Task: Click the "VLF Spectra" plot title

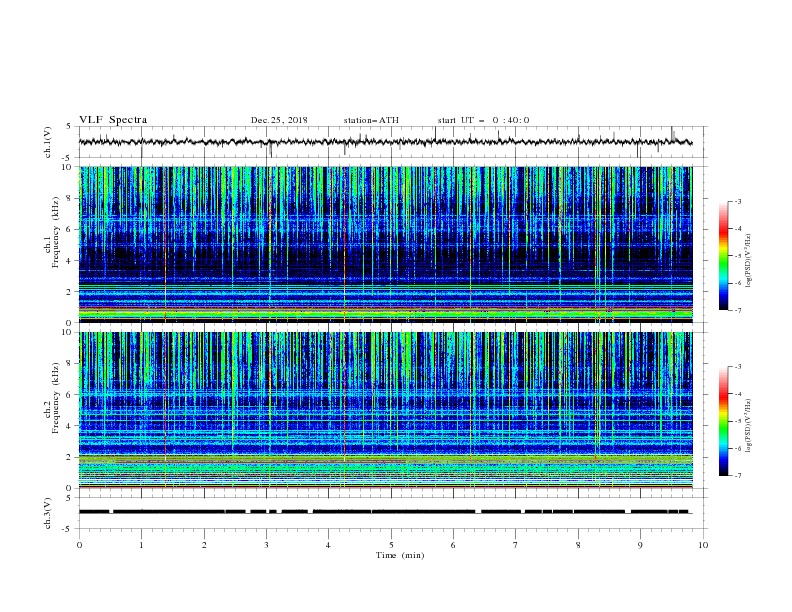Action: (x=113, y=120)
